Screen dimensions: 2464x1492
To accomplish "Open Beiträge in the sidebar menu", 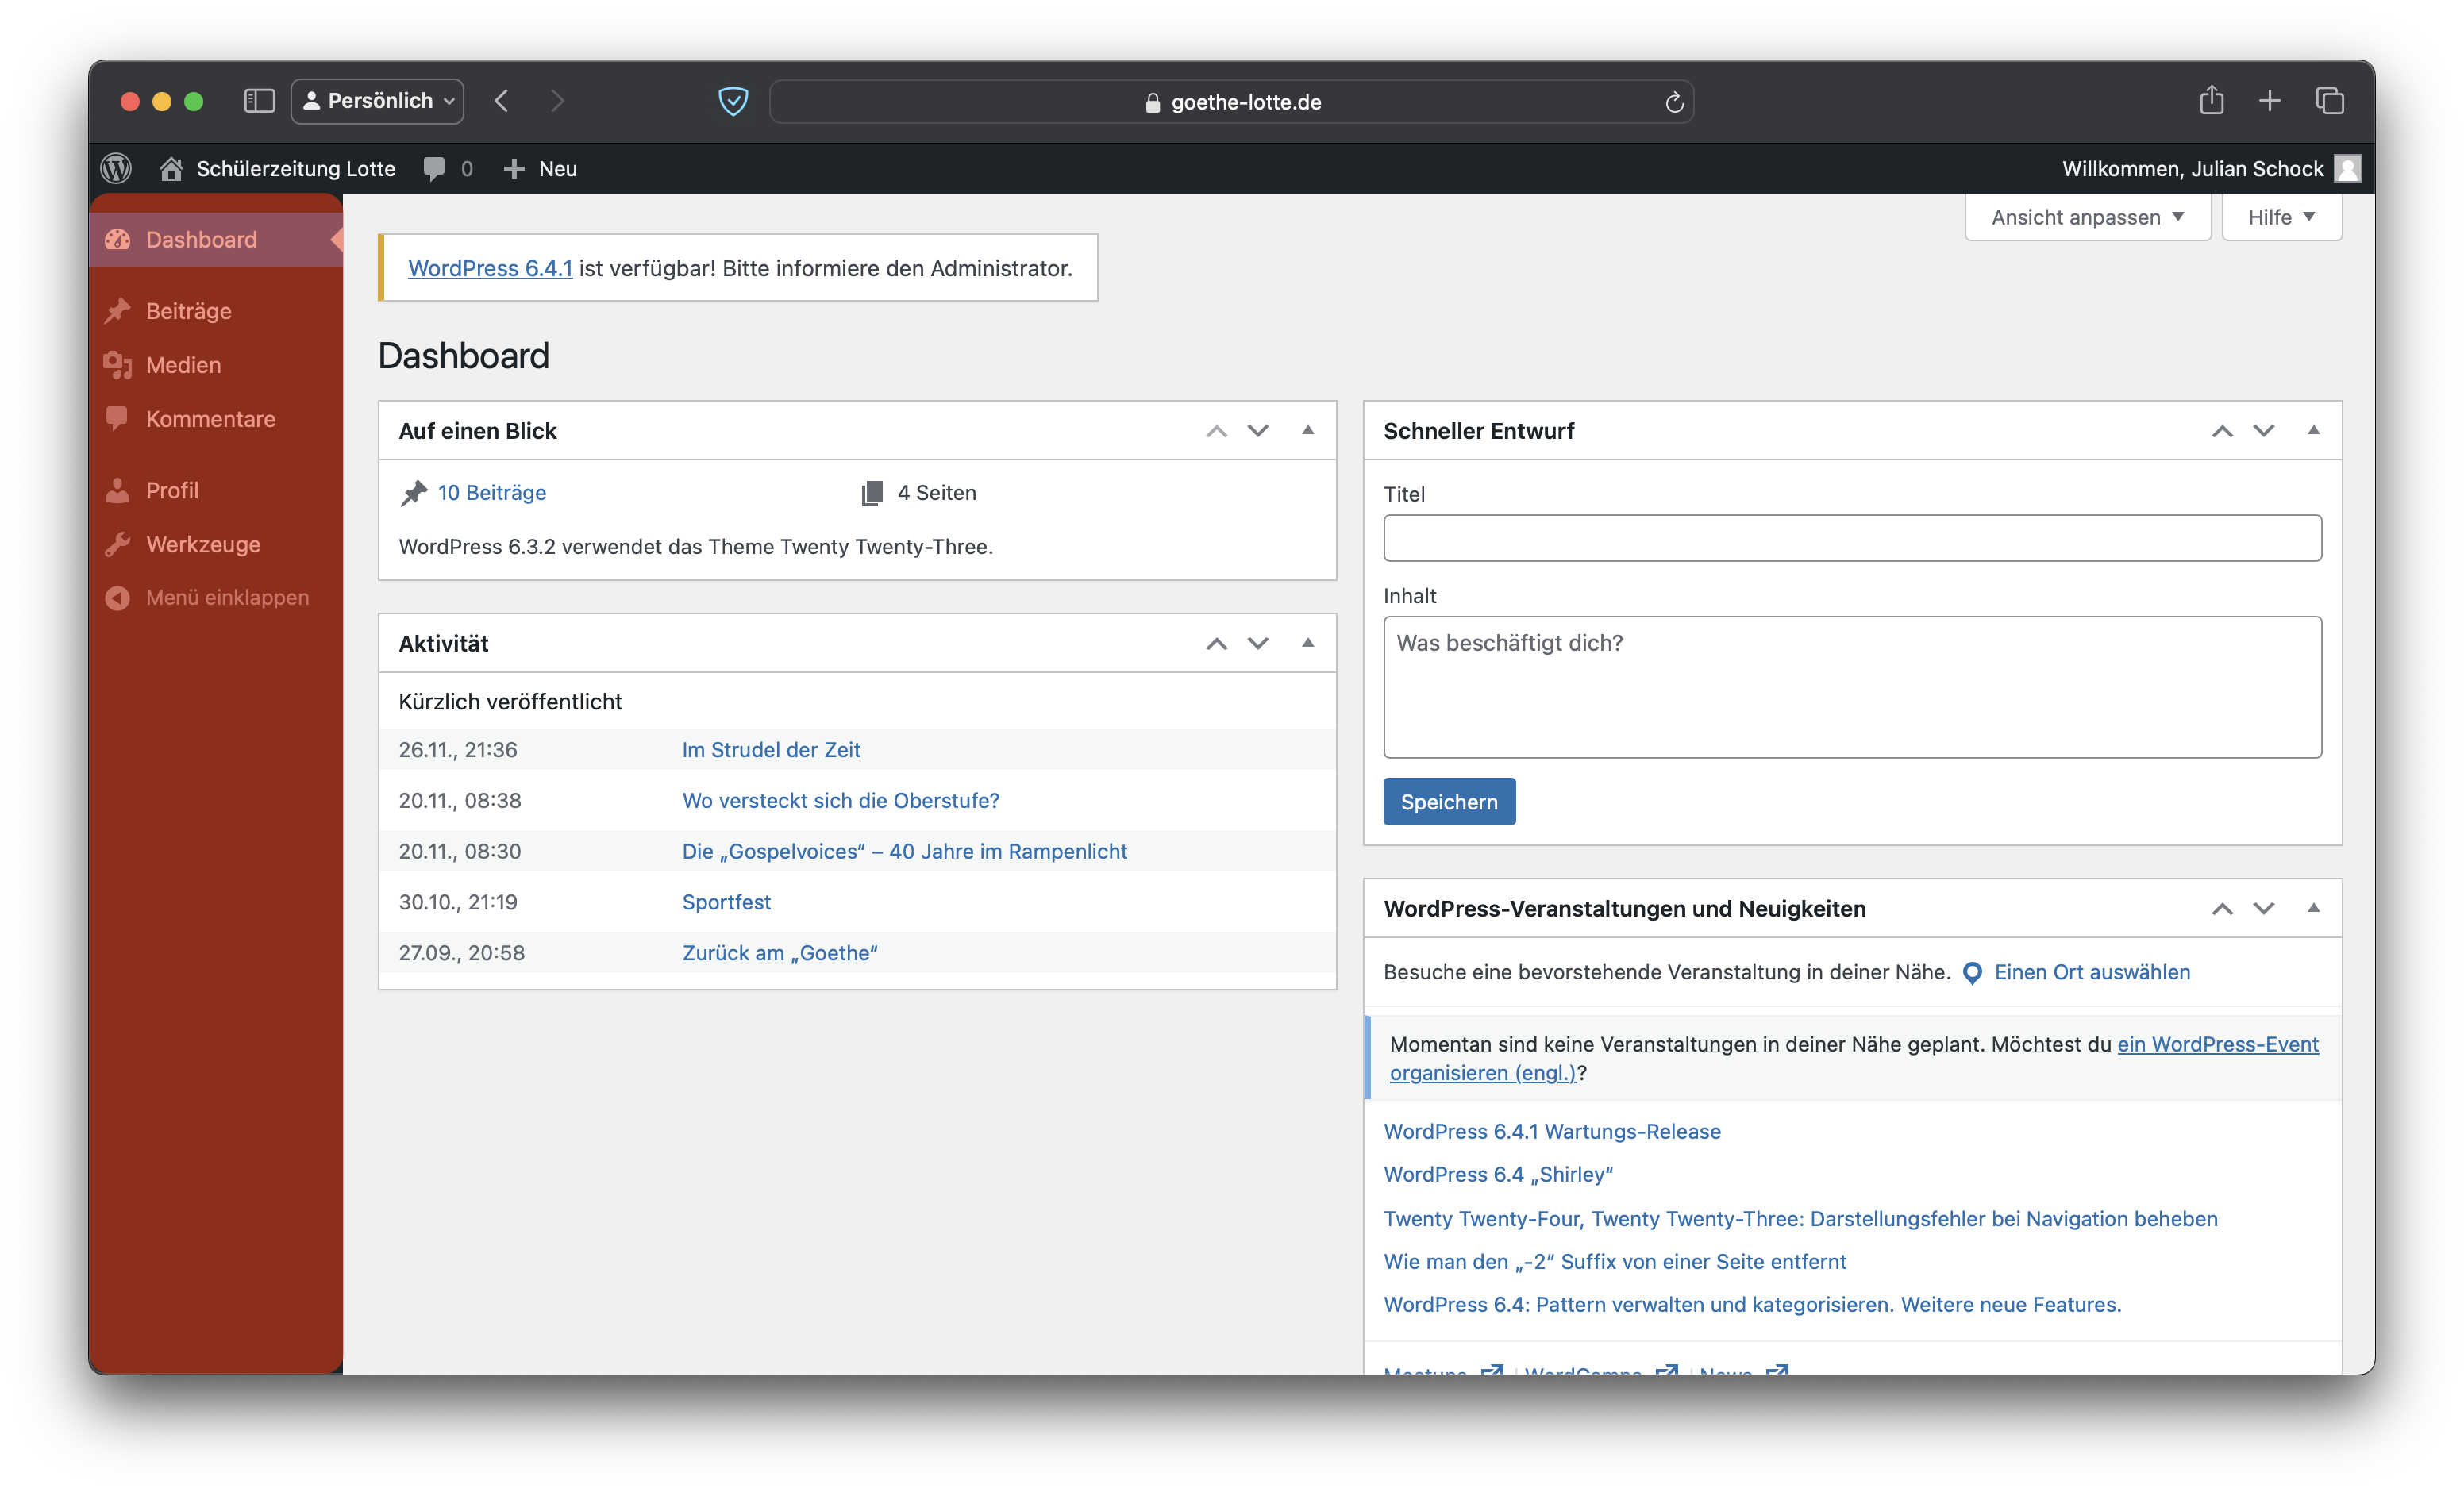I will click(x=188, y=311).
